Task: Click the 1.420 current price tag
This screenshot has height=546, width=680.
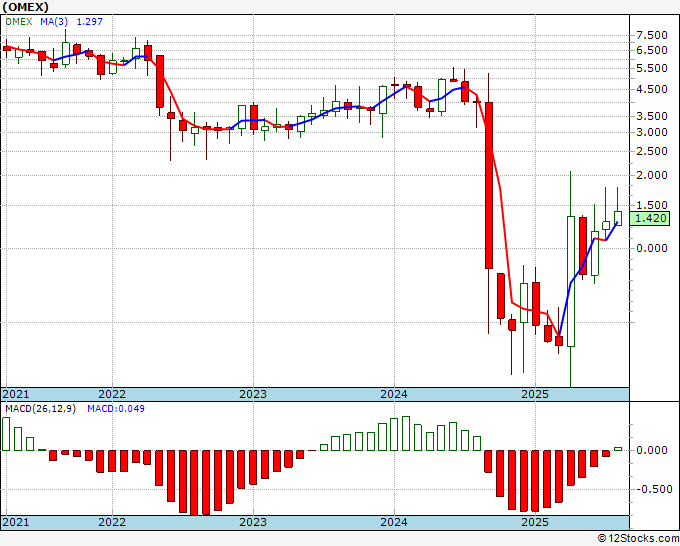Action: [x=650, y=218]
